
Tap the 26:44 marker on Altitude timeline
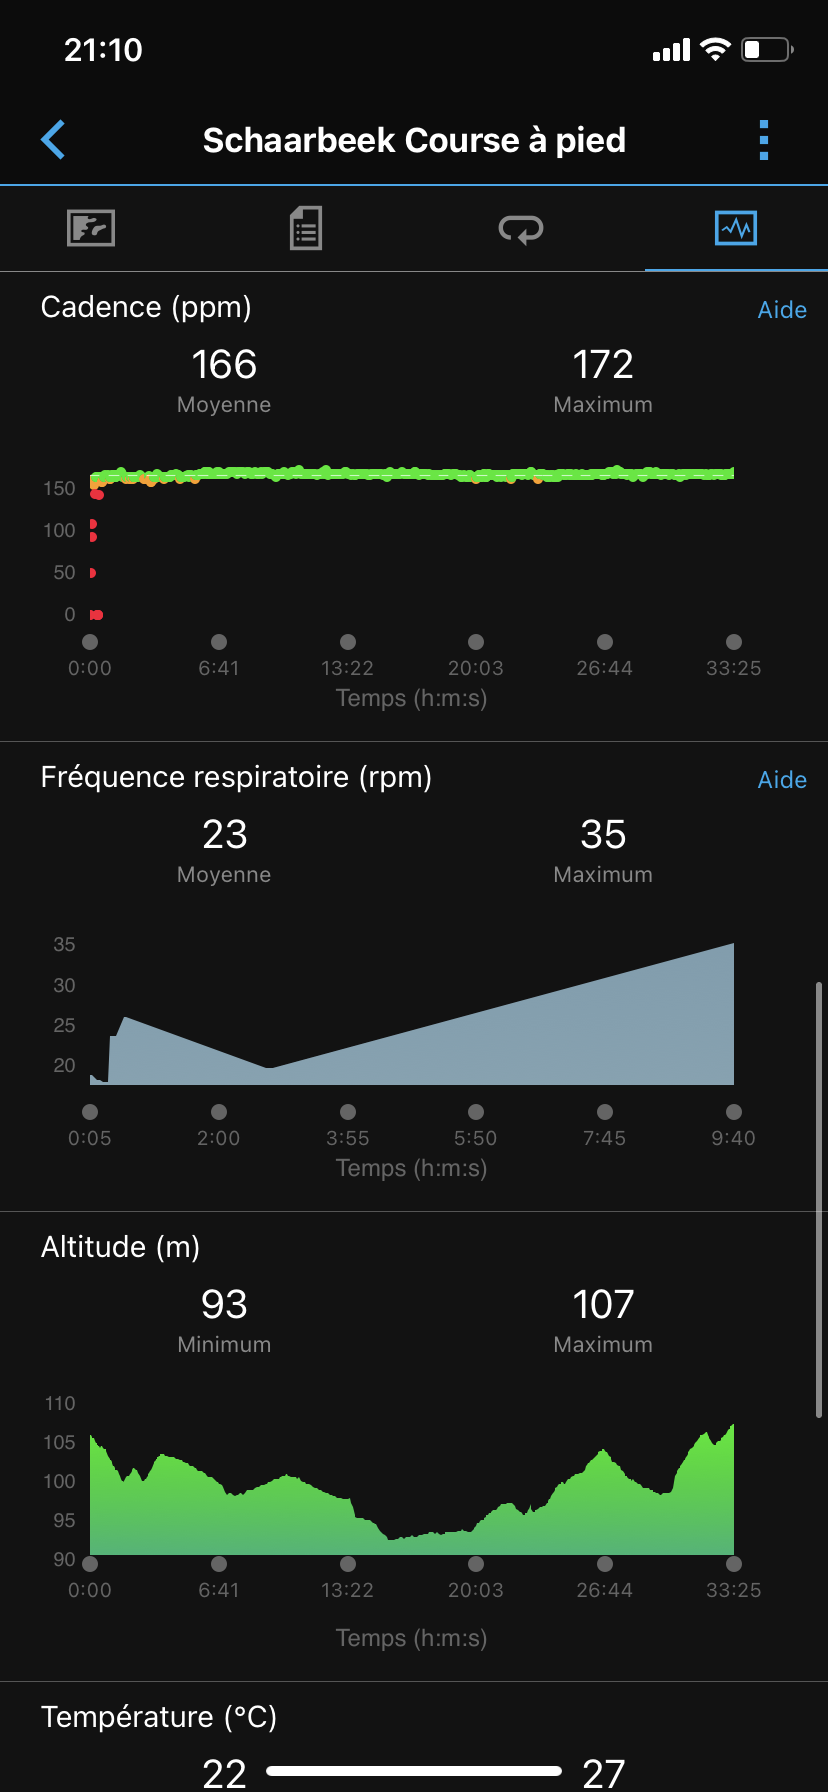point(605,1564)
